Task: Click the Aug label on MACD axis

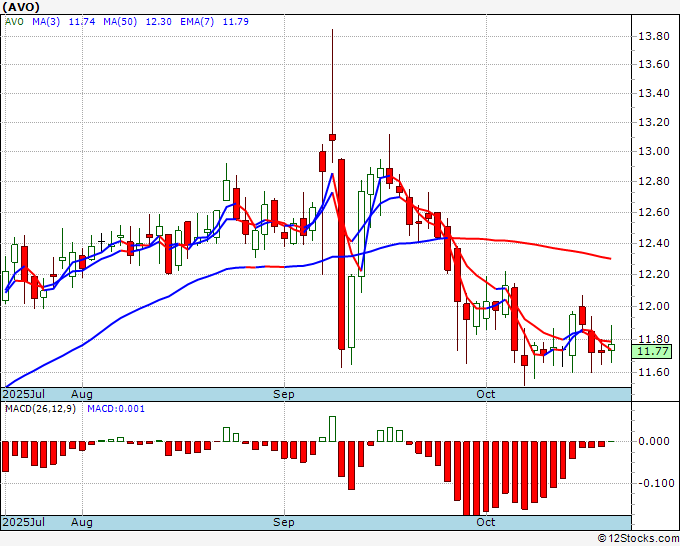Action: tap(82, 522)
